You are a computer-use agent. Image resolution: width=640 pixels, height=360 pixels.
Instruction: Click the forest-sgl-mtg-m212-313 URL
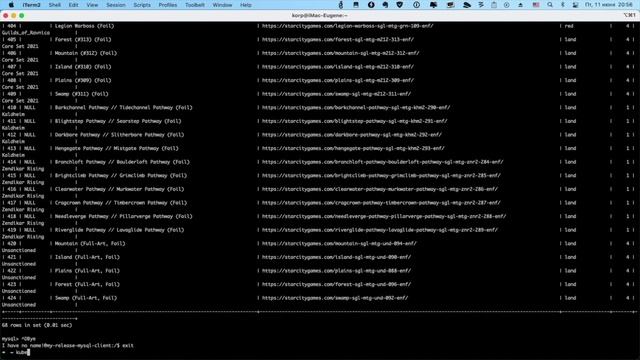[x=338, y=40]
